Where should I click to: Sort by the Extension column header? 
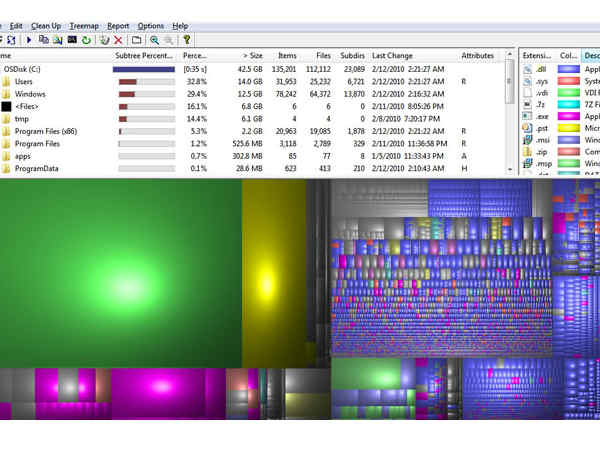click(537, 56)
